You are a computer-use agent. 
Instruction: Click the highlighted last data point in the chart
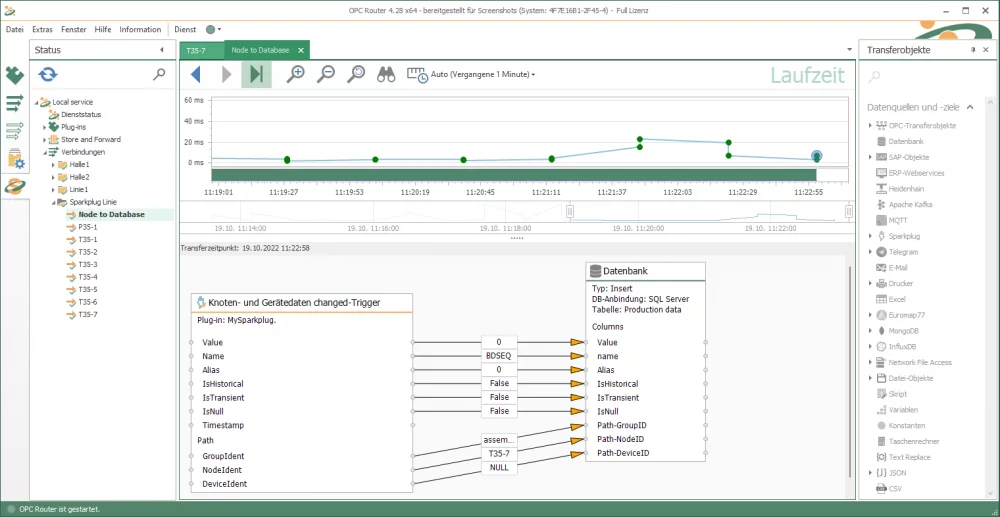click(x=816, y=156)
